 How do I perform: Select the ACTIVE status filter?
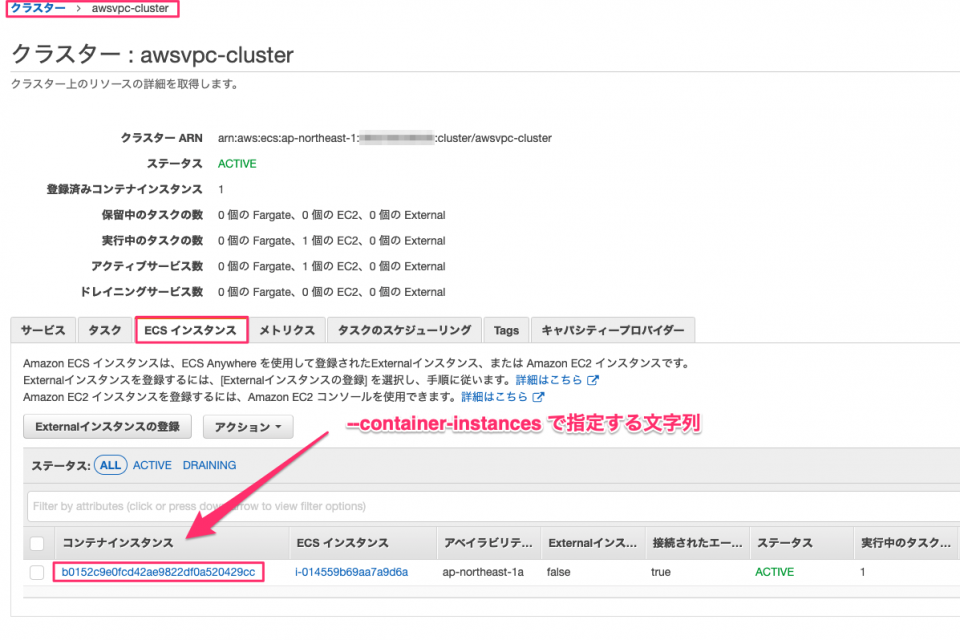point(152,464)
